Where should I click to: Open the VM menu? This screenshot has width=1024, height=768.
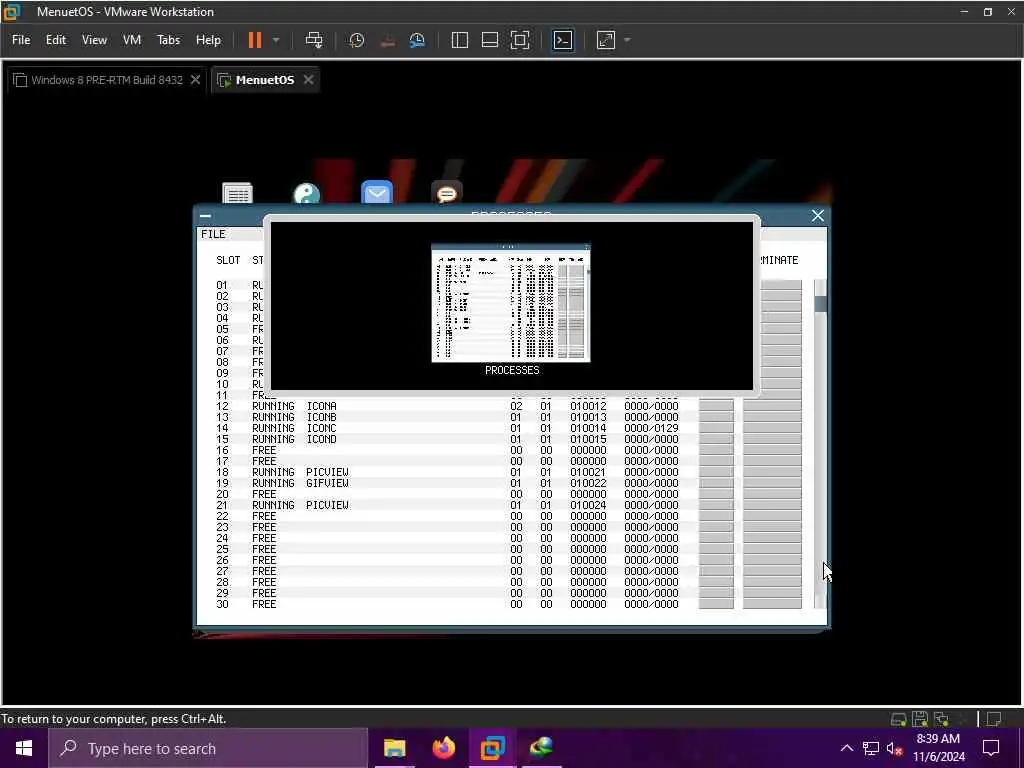[x=132, y=40]
